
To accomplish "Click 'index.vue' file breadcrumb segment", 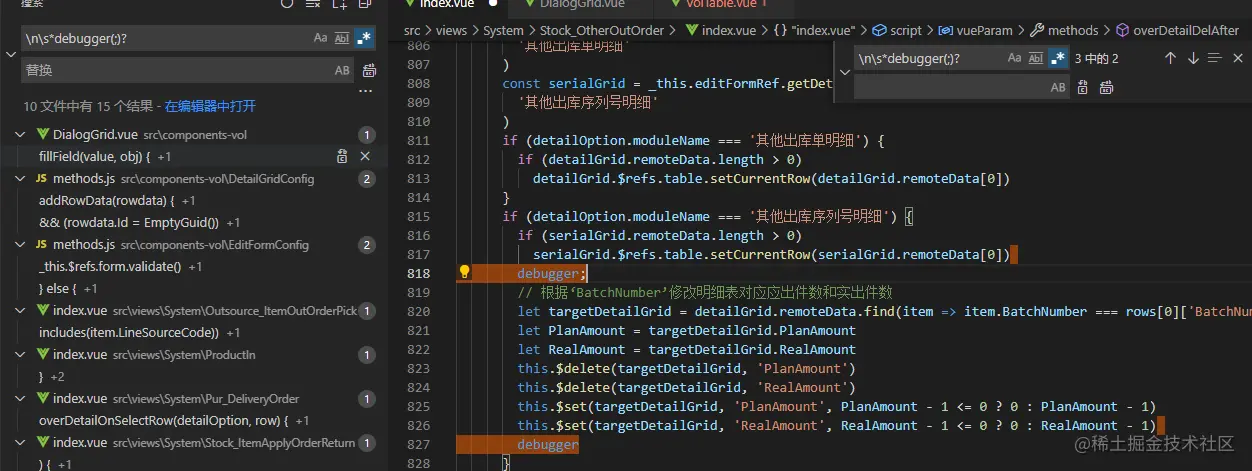I will [x=721, y=30].
